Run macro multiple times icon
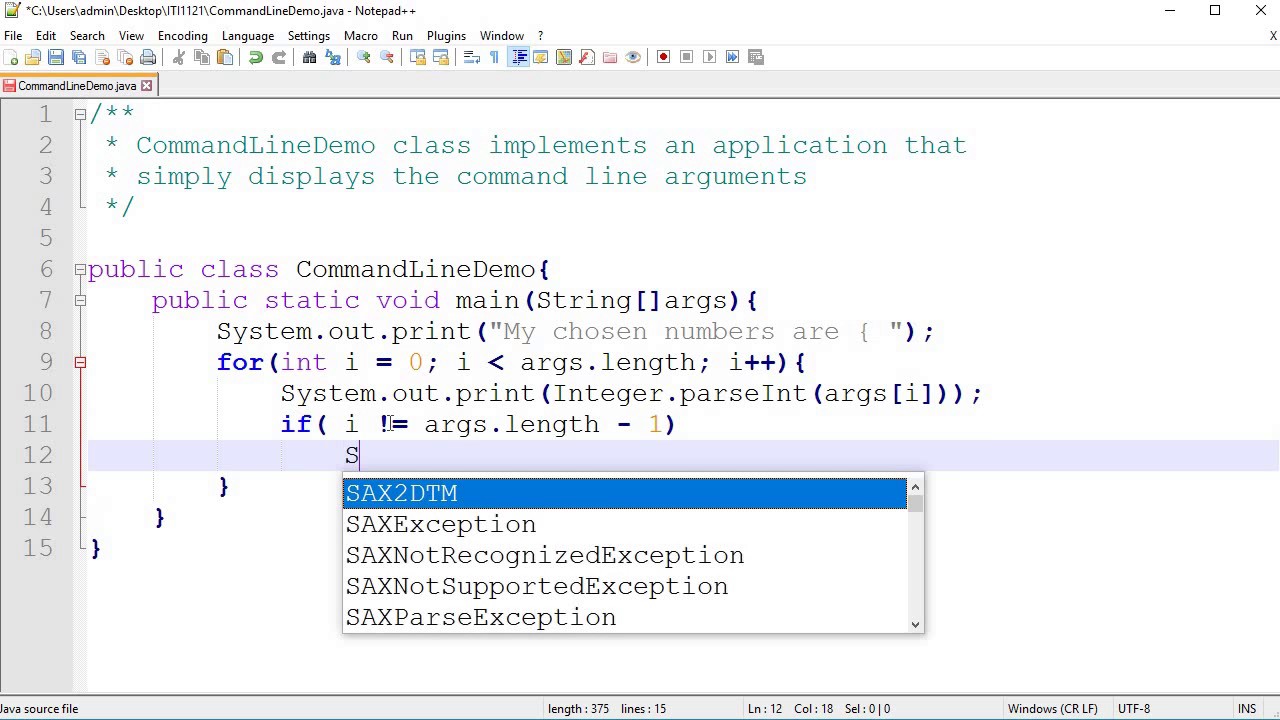1280x720 pixels. [732, 57]
